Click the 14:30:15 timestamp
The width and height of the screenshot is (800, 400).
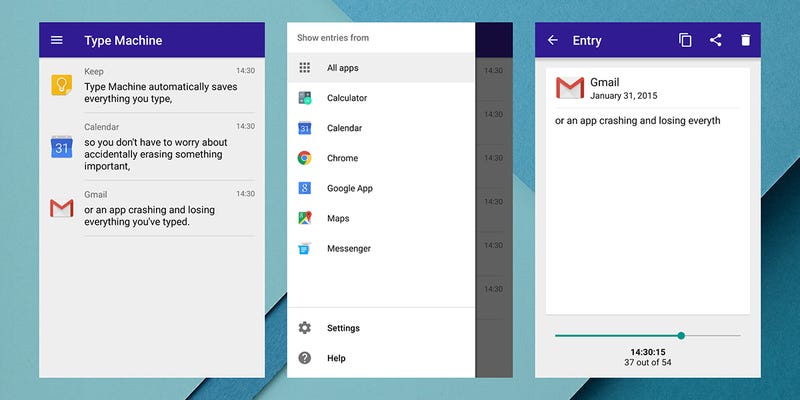coord(647,352)
